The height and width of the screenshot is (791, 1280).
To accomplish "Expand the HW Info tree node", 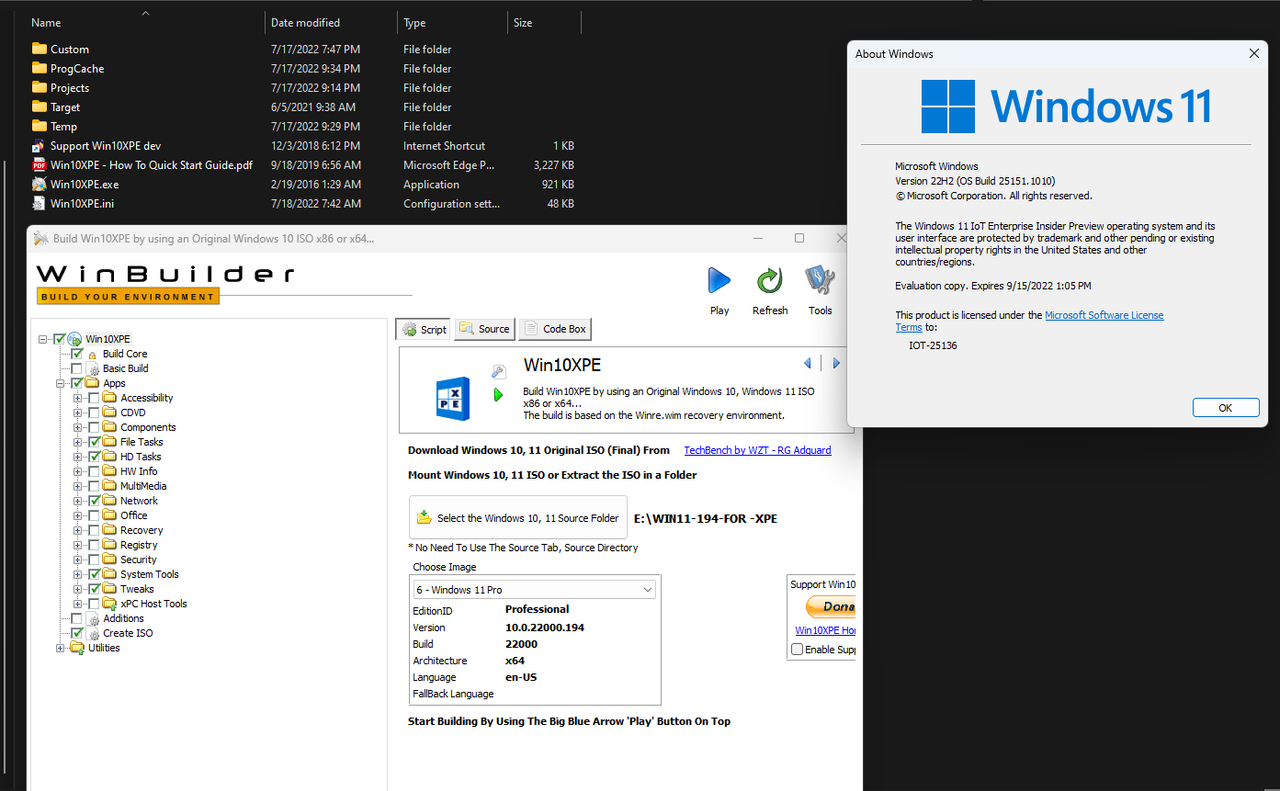I will coord(78,472).
